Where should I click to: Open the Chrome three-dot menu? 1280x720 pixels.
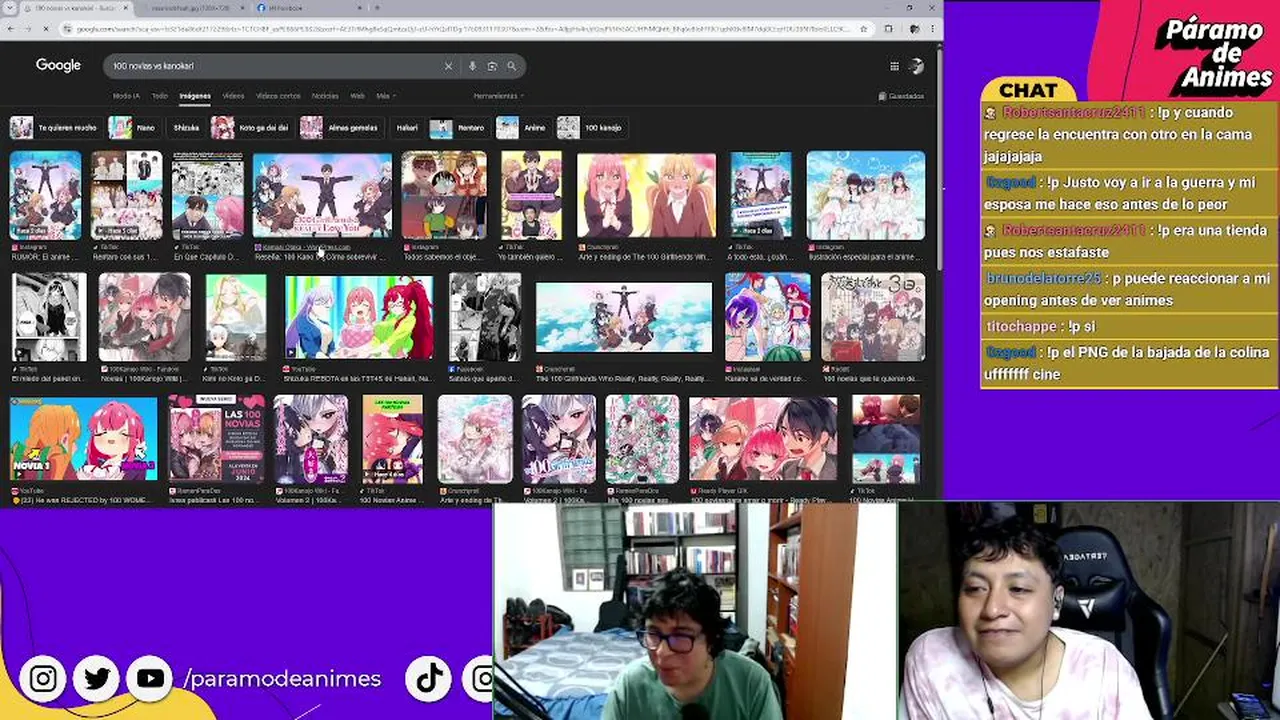[932, 29]
